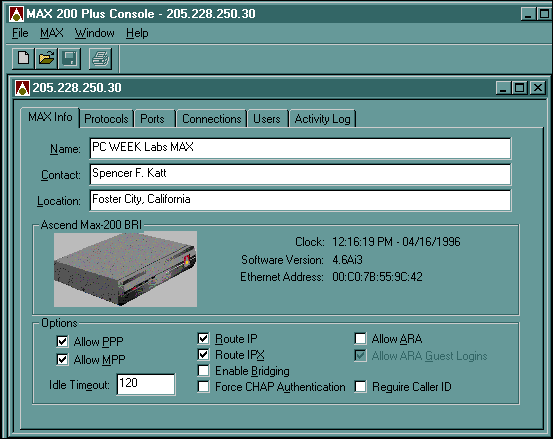The height and width of the screenshot is (439, 553).
Task: Check Force CHAP Authentication
Action: click(203, 386)
